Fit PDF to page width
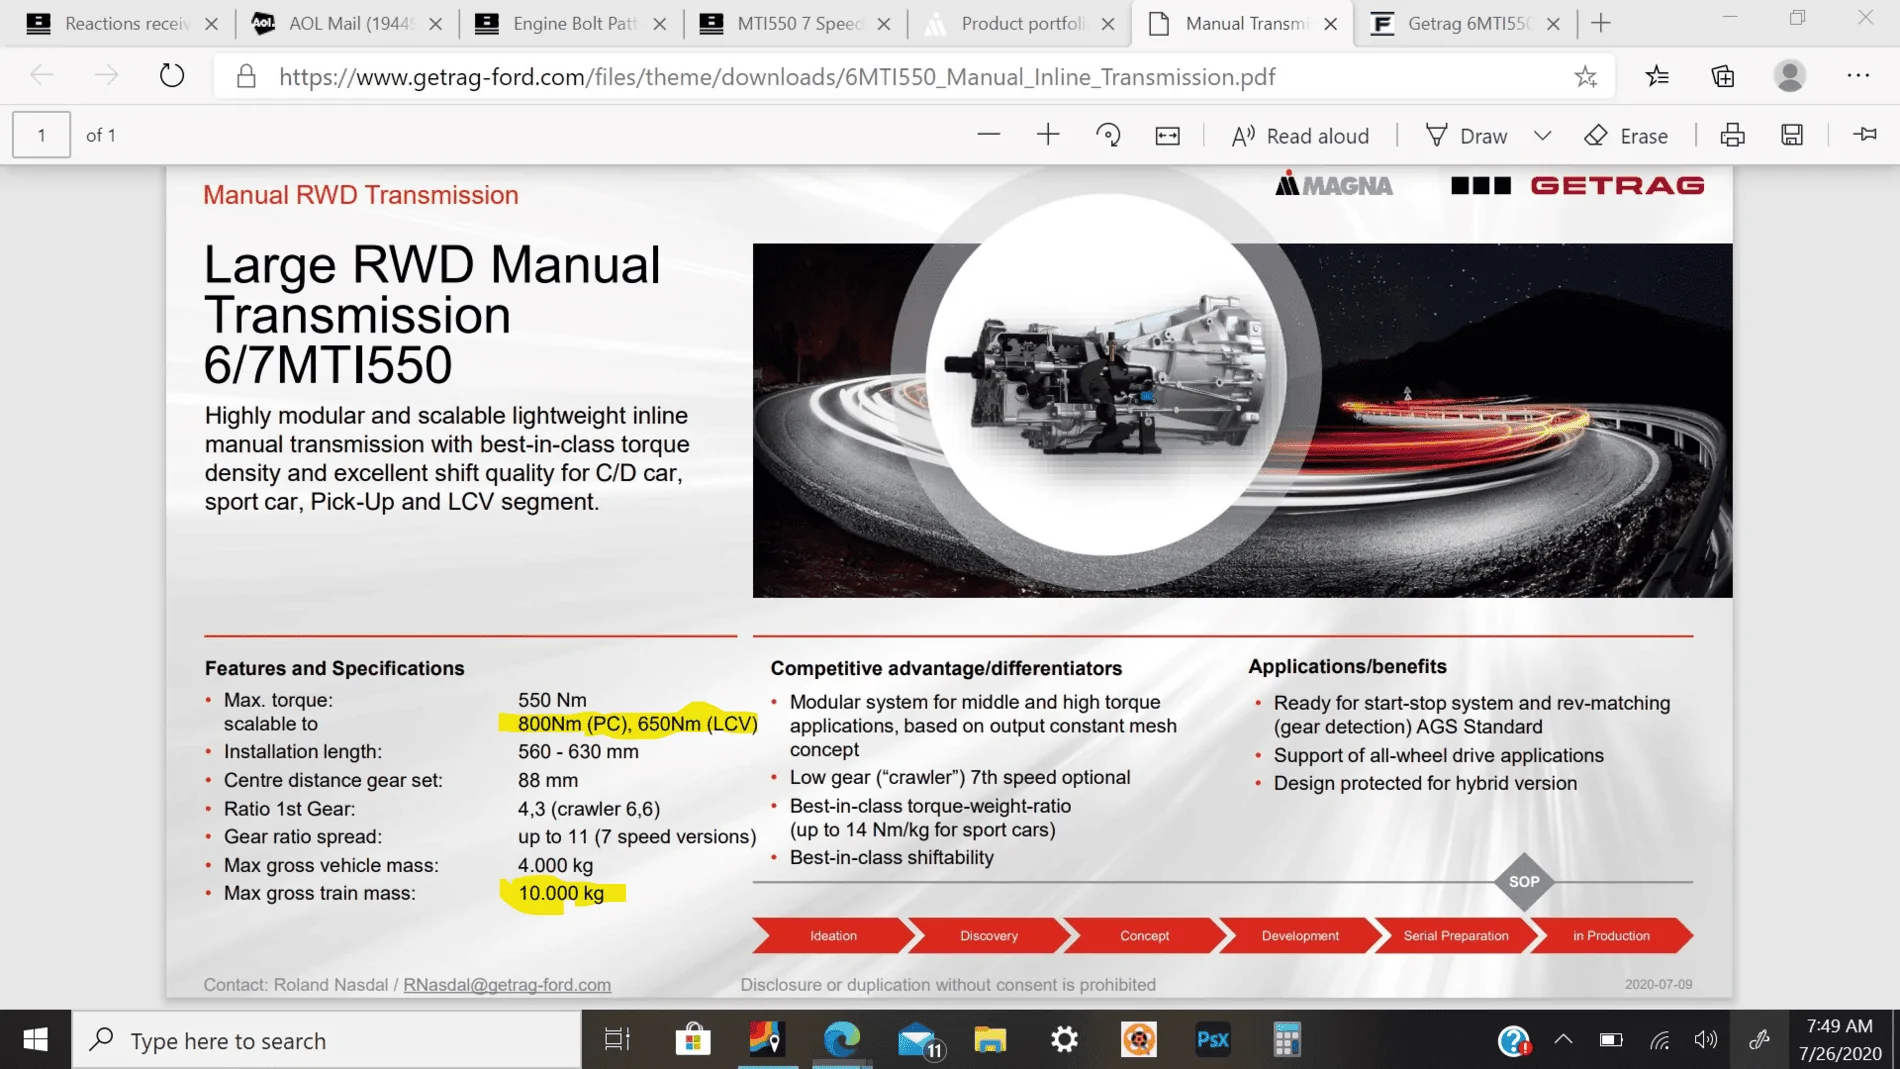The image size is (1900, 1069). [1167, 135]
